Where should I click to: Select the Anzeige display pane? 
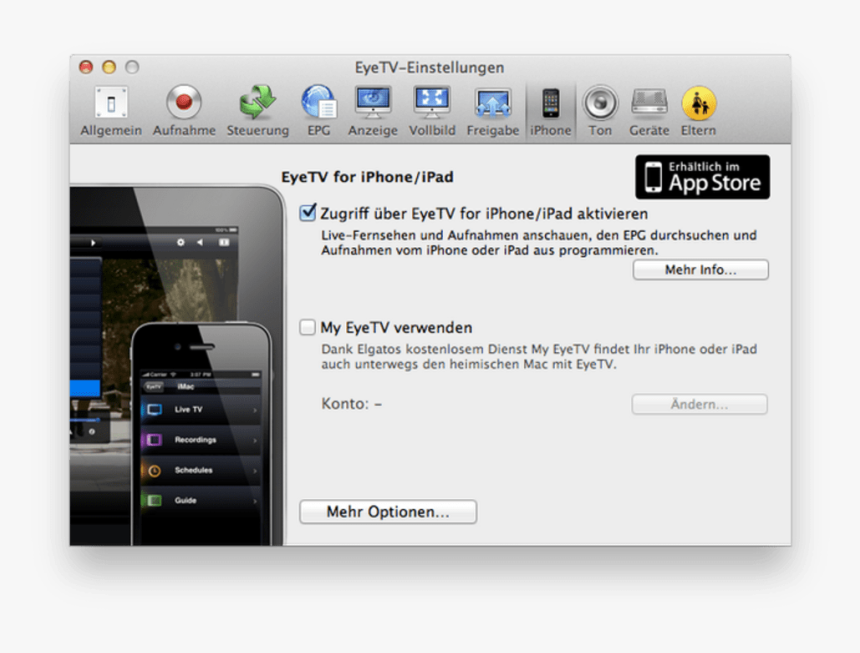coord(373,111)
